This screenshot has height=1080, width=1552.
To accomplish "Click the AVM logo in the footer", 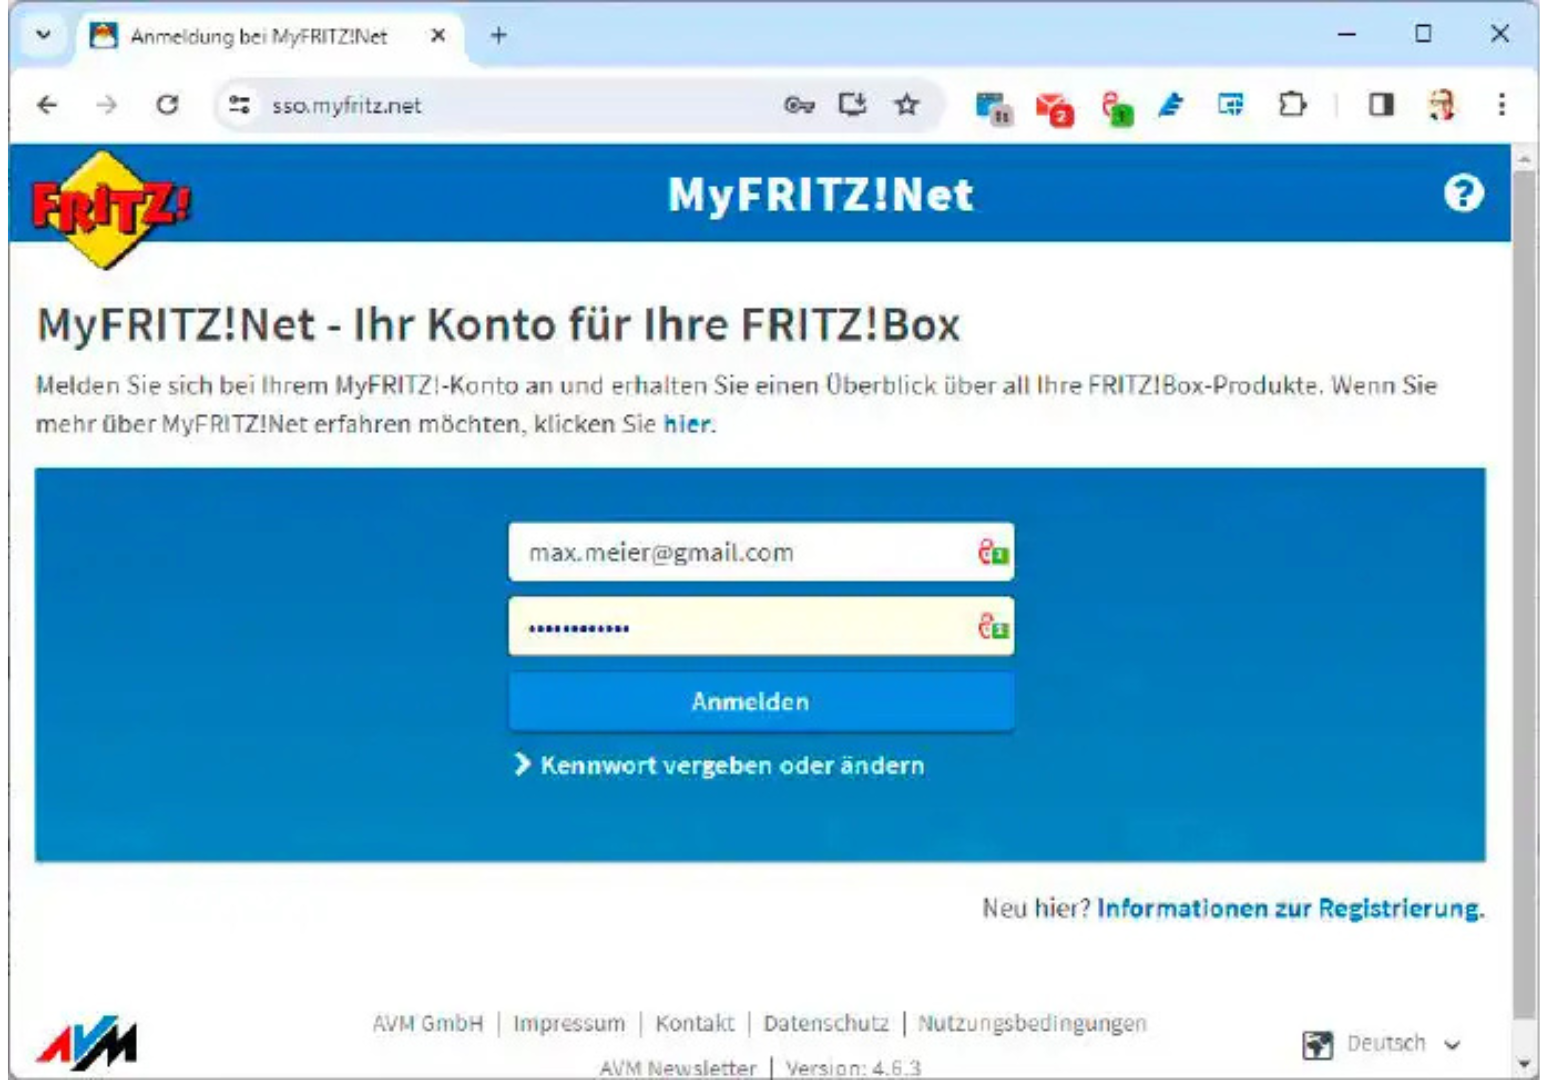I will (x=87, y=1044).
